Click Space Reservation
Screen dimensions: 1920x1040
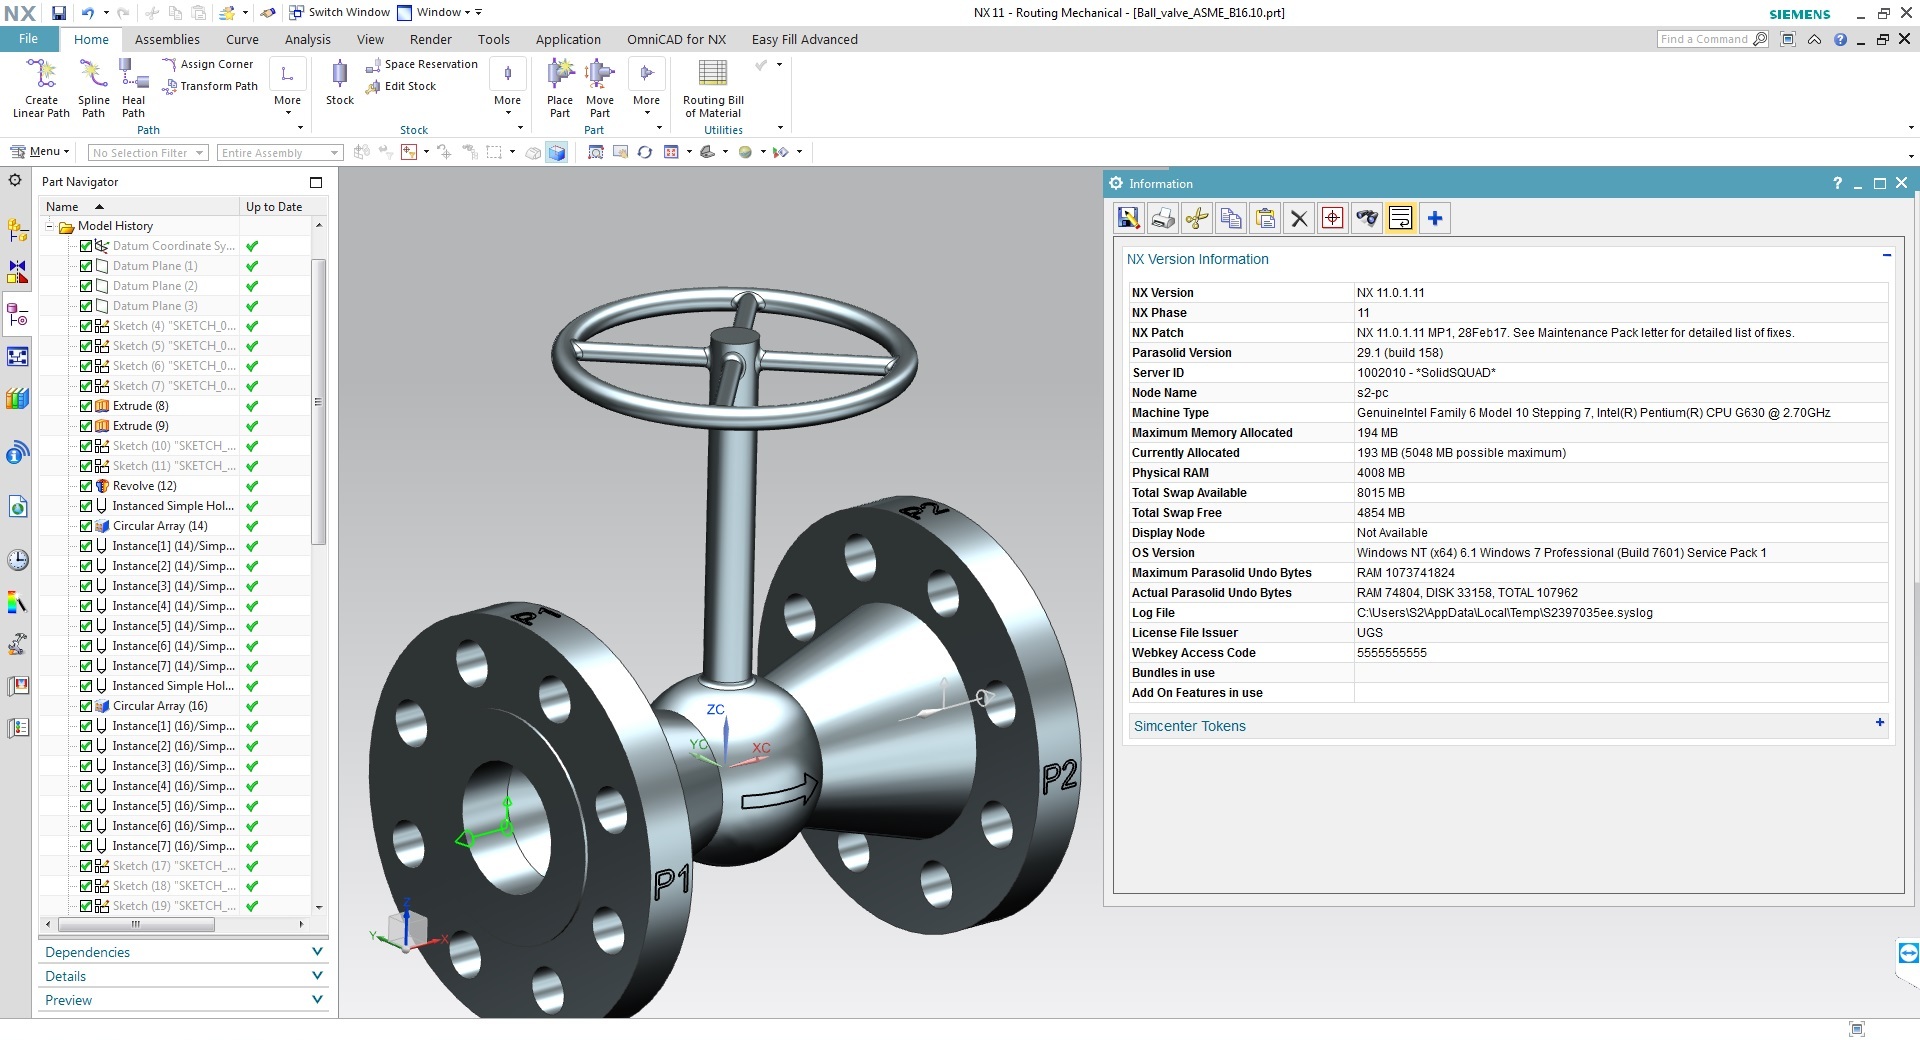[x=422, y=64]
